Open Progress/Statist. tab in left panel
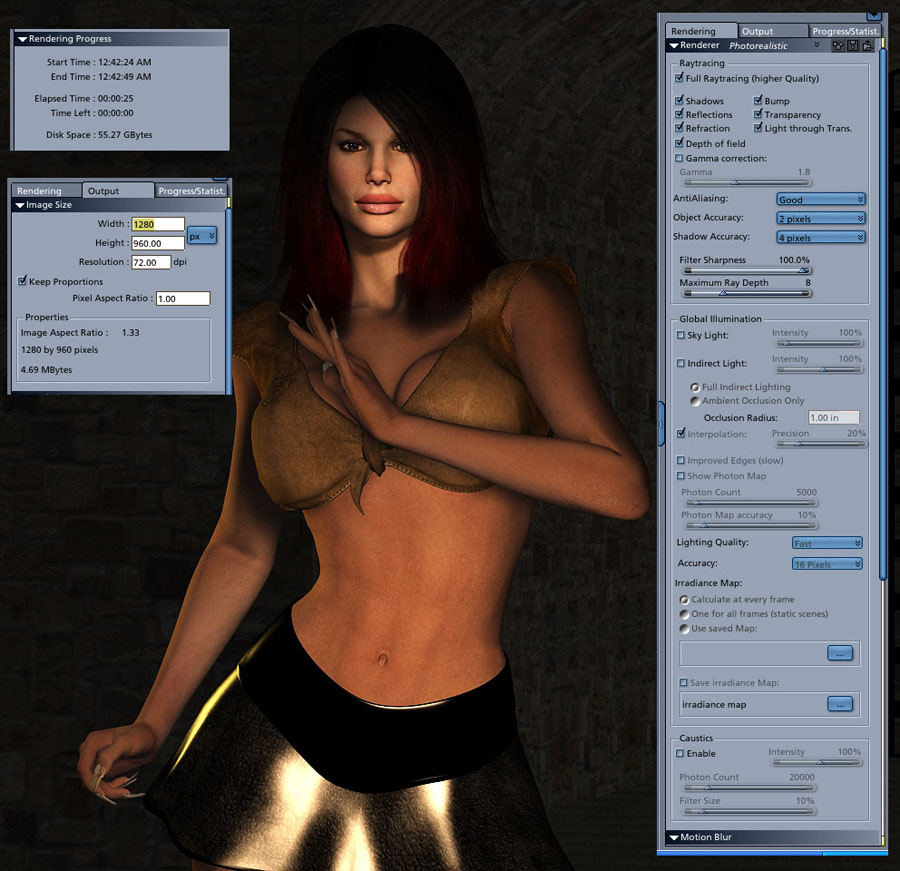 click(x=191, y=191)
